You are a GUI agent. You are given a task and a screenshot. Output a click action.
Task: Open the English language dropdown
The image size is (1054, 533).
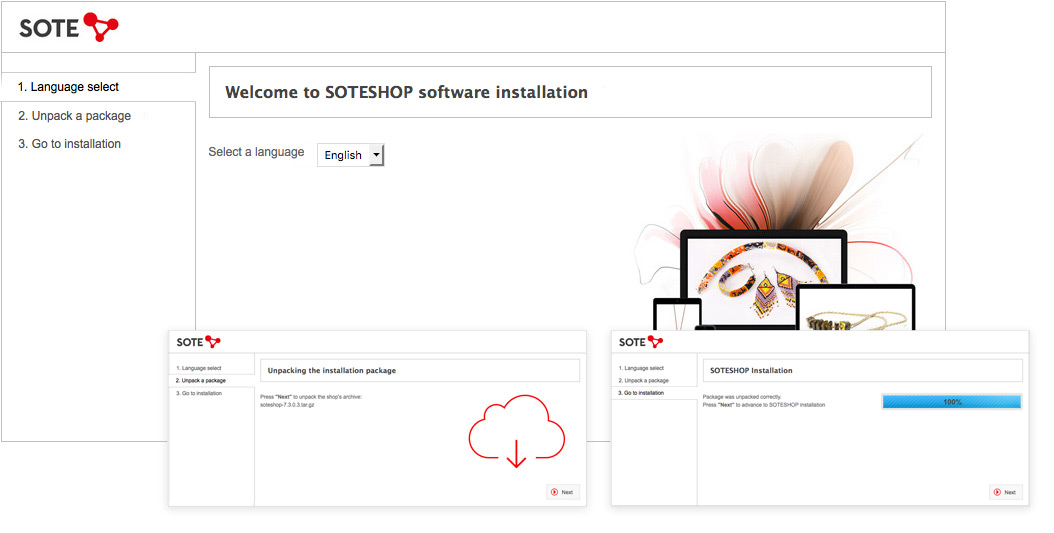[x=350, y=155]
